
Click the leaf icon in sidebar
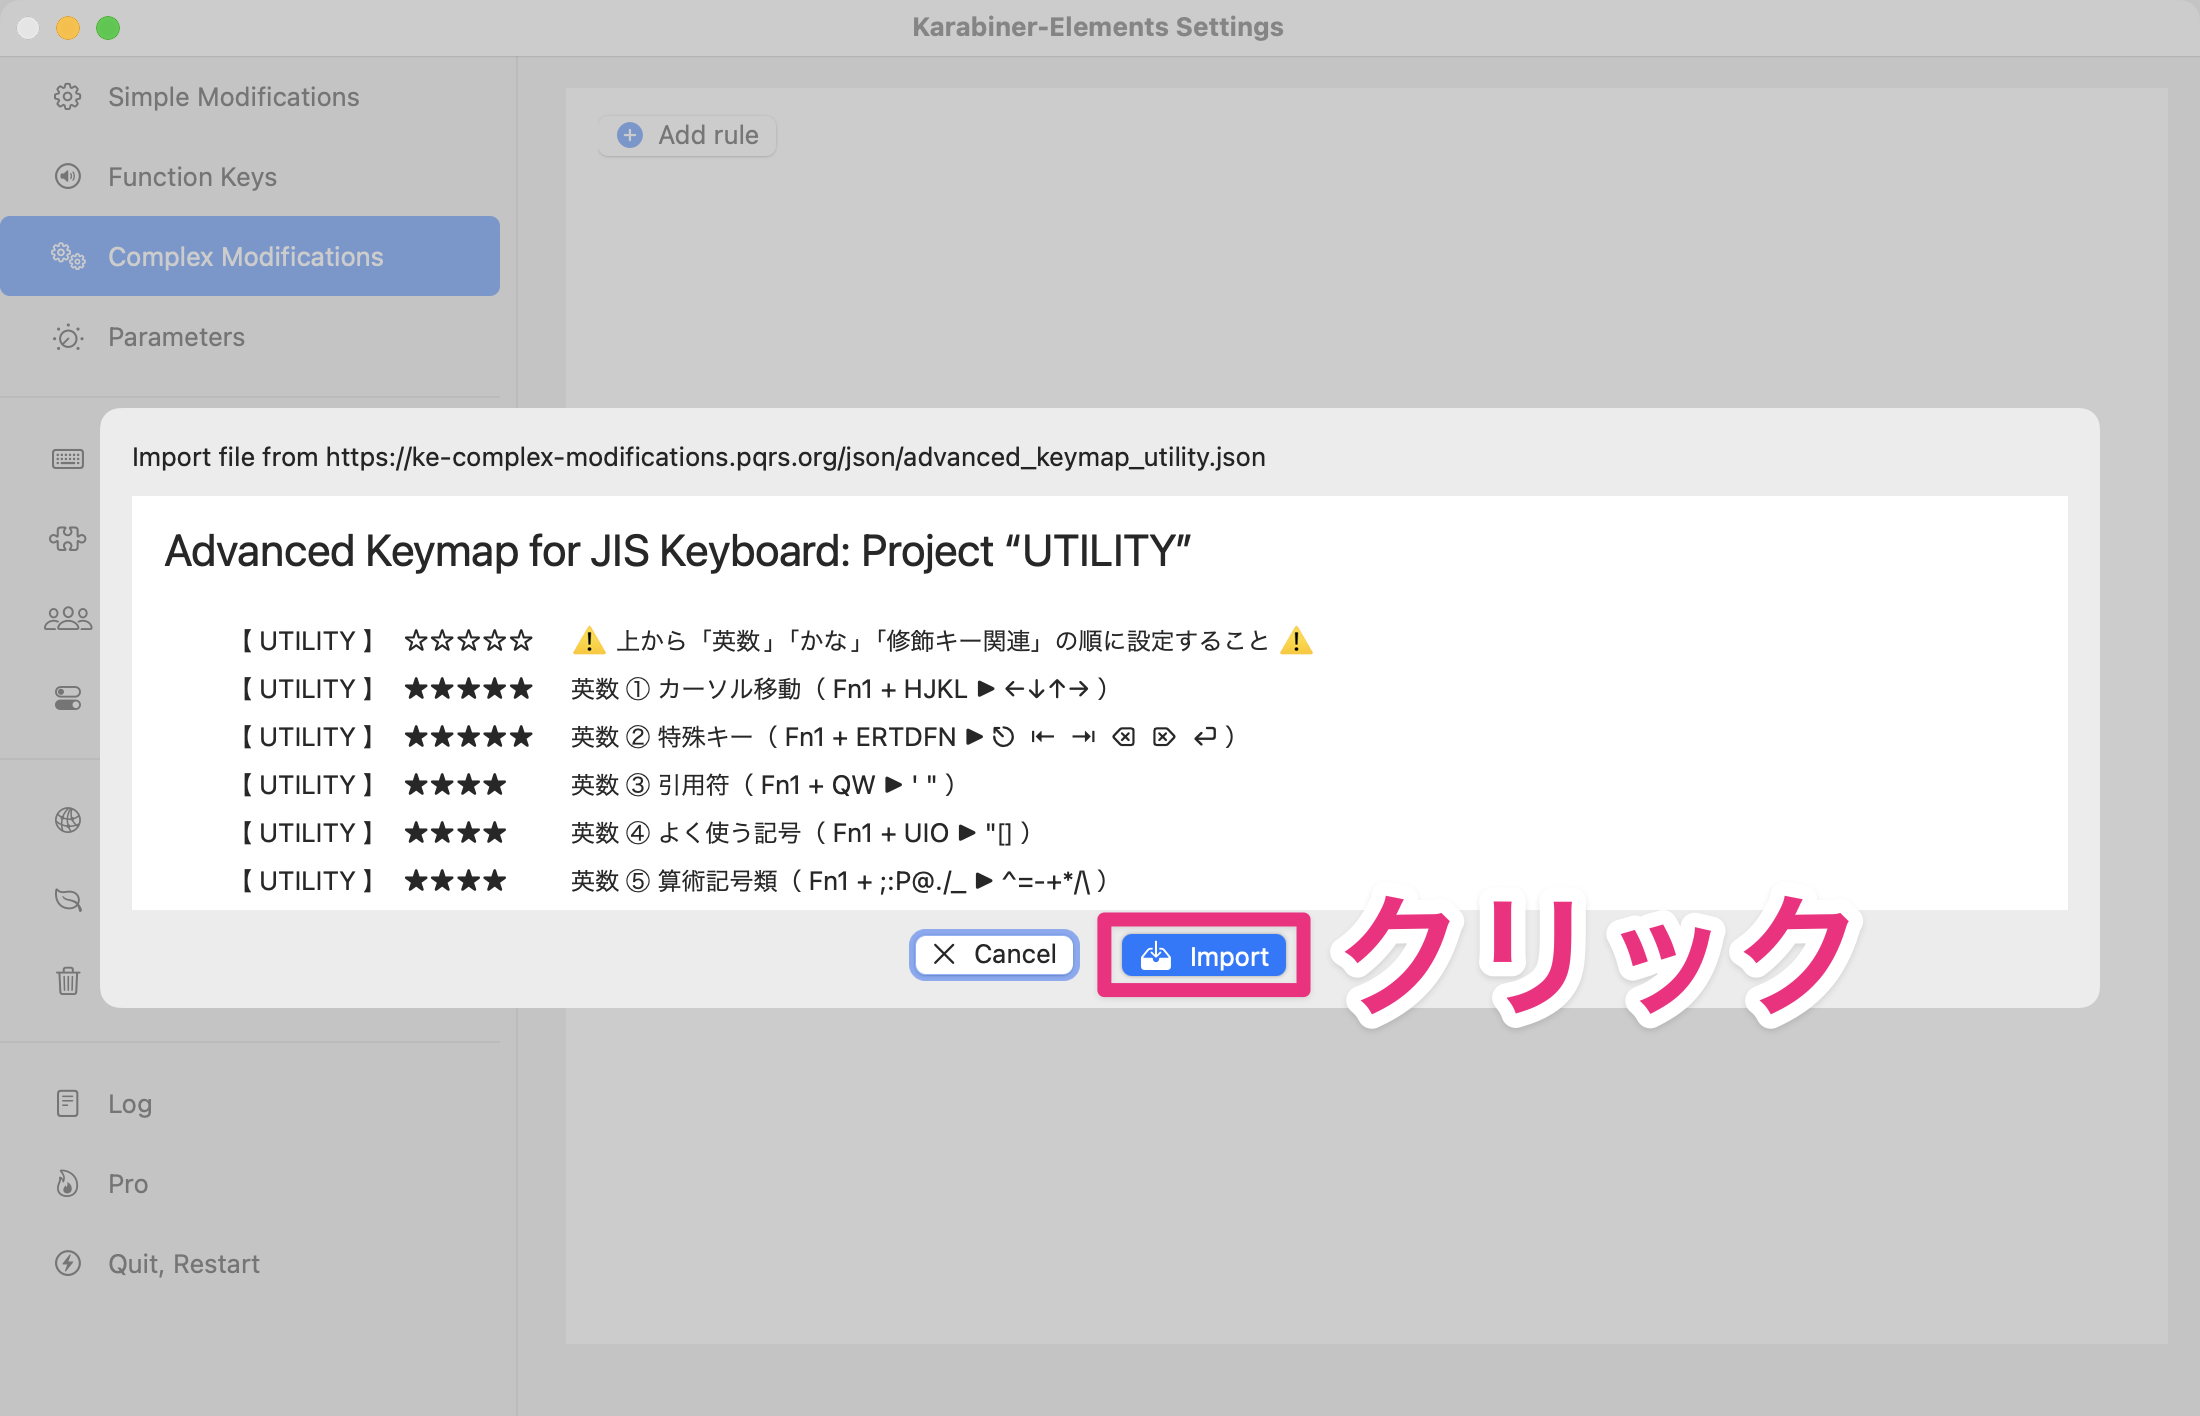pos(68,900)
